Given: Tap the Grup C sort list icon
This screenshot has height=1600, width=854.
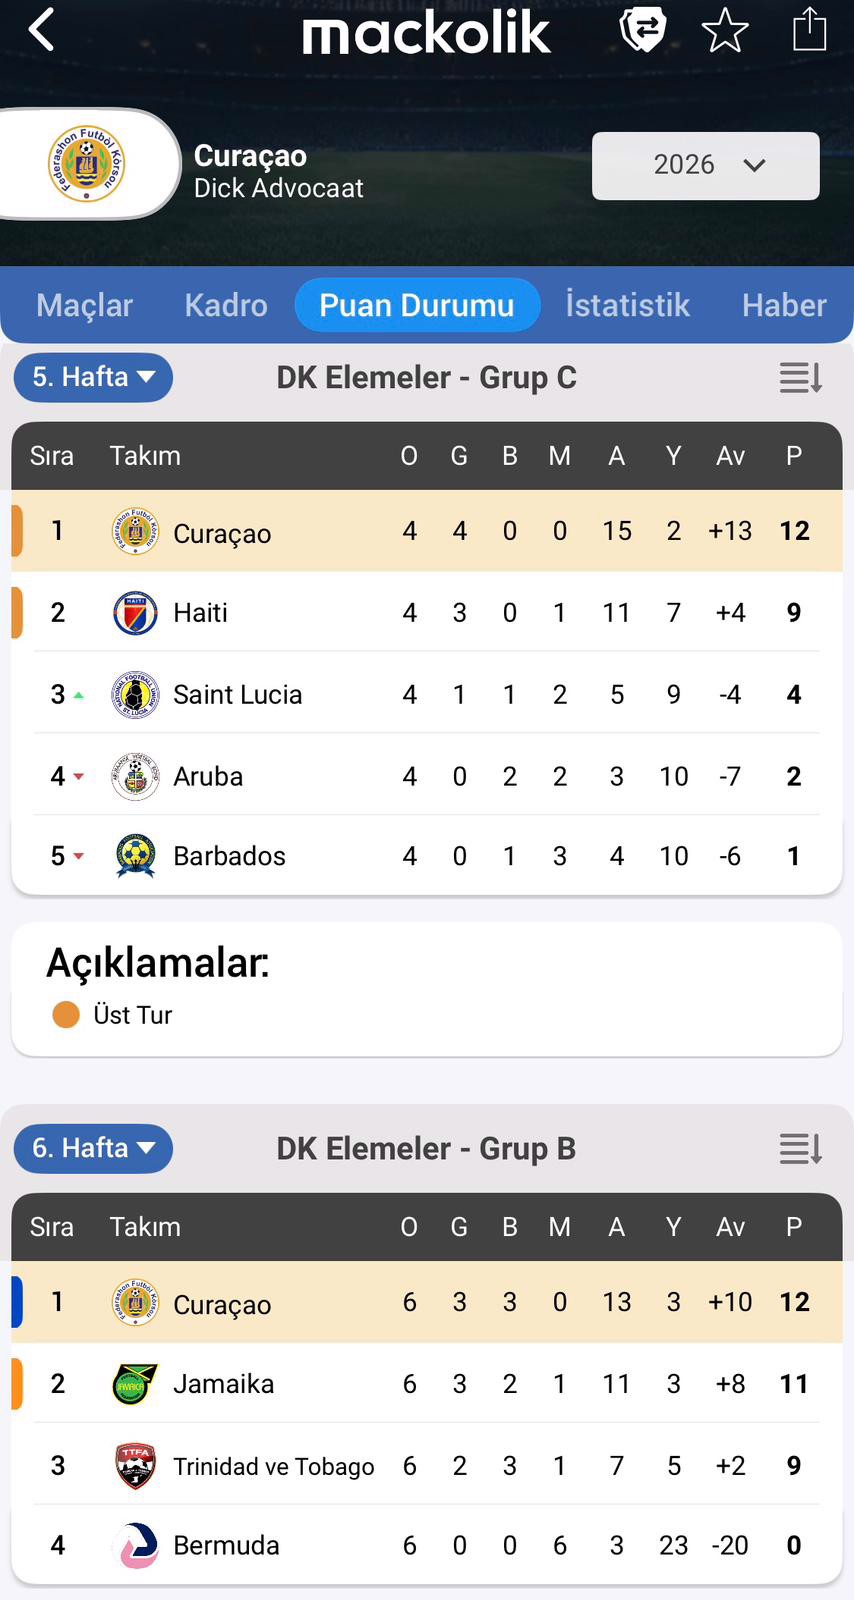Looking at the screenshot, I should (800, 378).
